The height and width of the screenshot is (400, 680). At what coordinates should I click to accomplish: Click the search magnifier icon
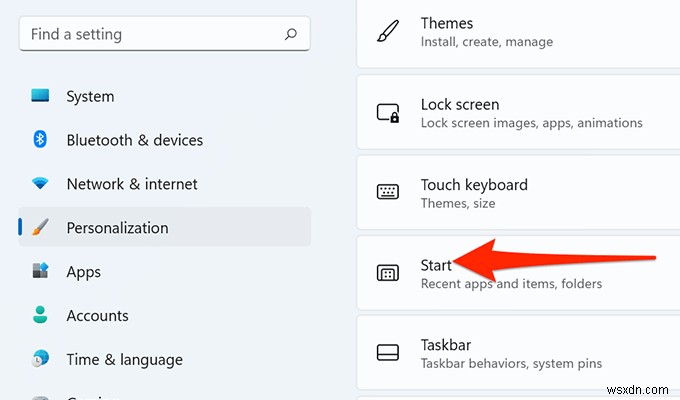pyautogui.click(x=291, y=34)
